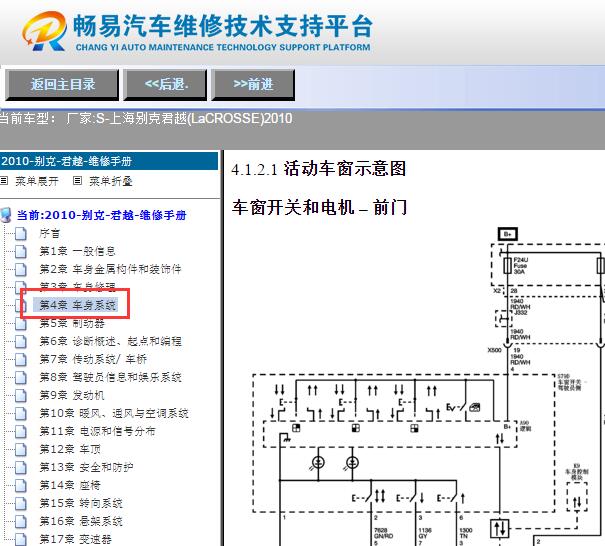Screen dimensions: 605x546
Task: Click the 当前车型 S-上海别克君越 text
Action: [x=146, y=118]
